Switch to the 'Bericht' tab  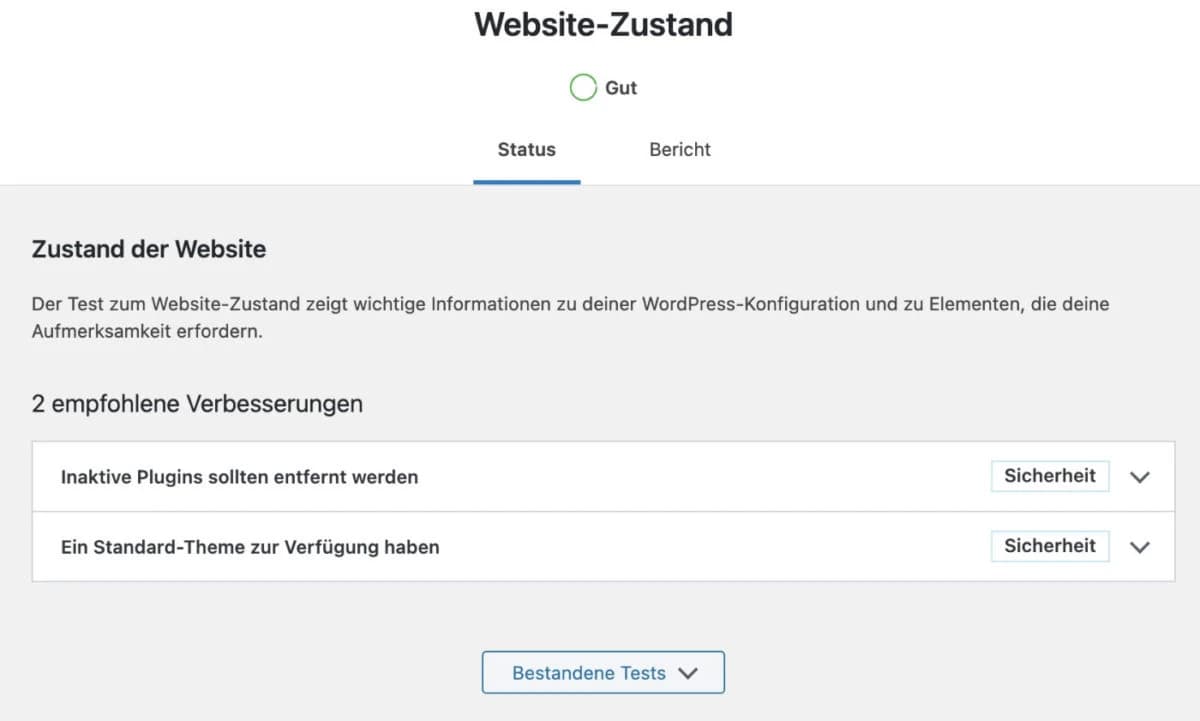click(x=680, y=149)
